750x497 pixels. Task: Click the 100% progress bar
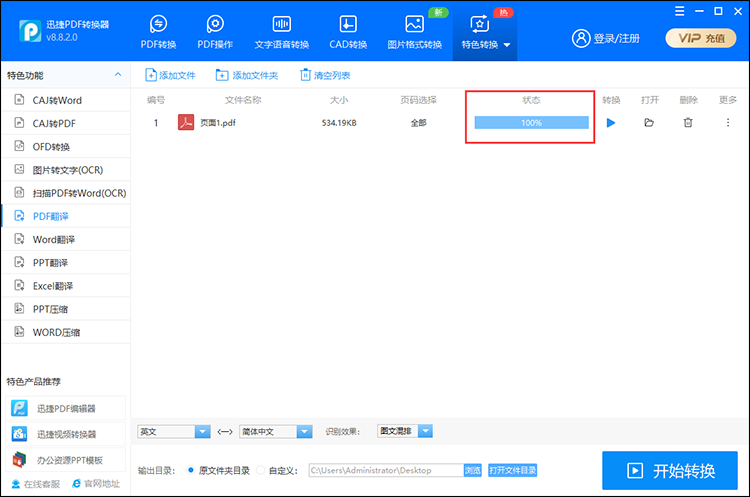[531, 122]
